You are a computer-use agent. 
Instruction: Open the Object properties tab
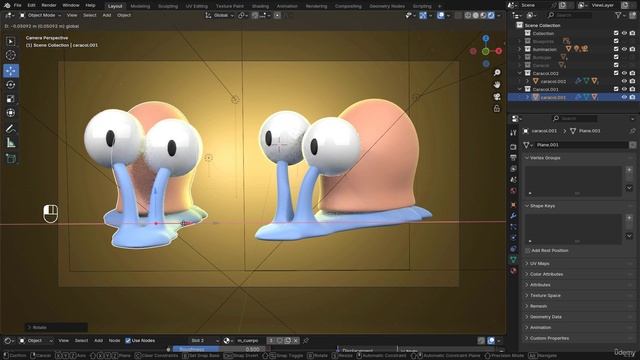(513, 204)
